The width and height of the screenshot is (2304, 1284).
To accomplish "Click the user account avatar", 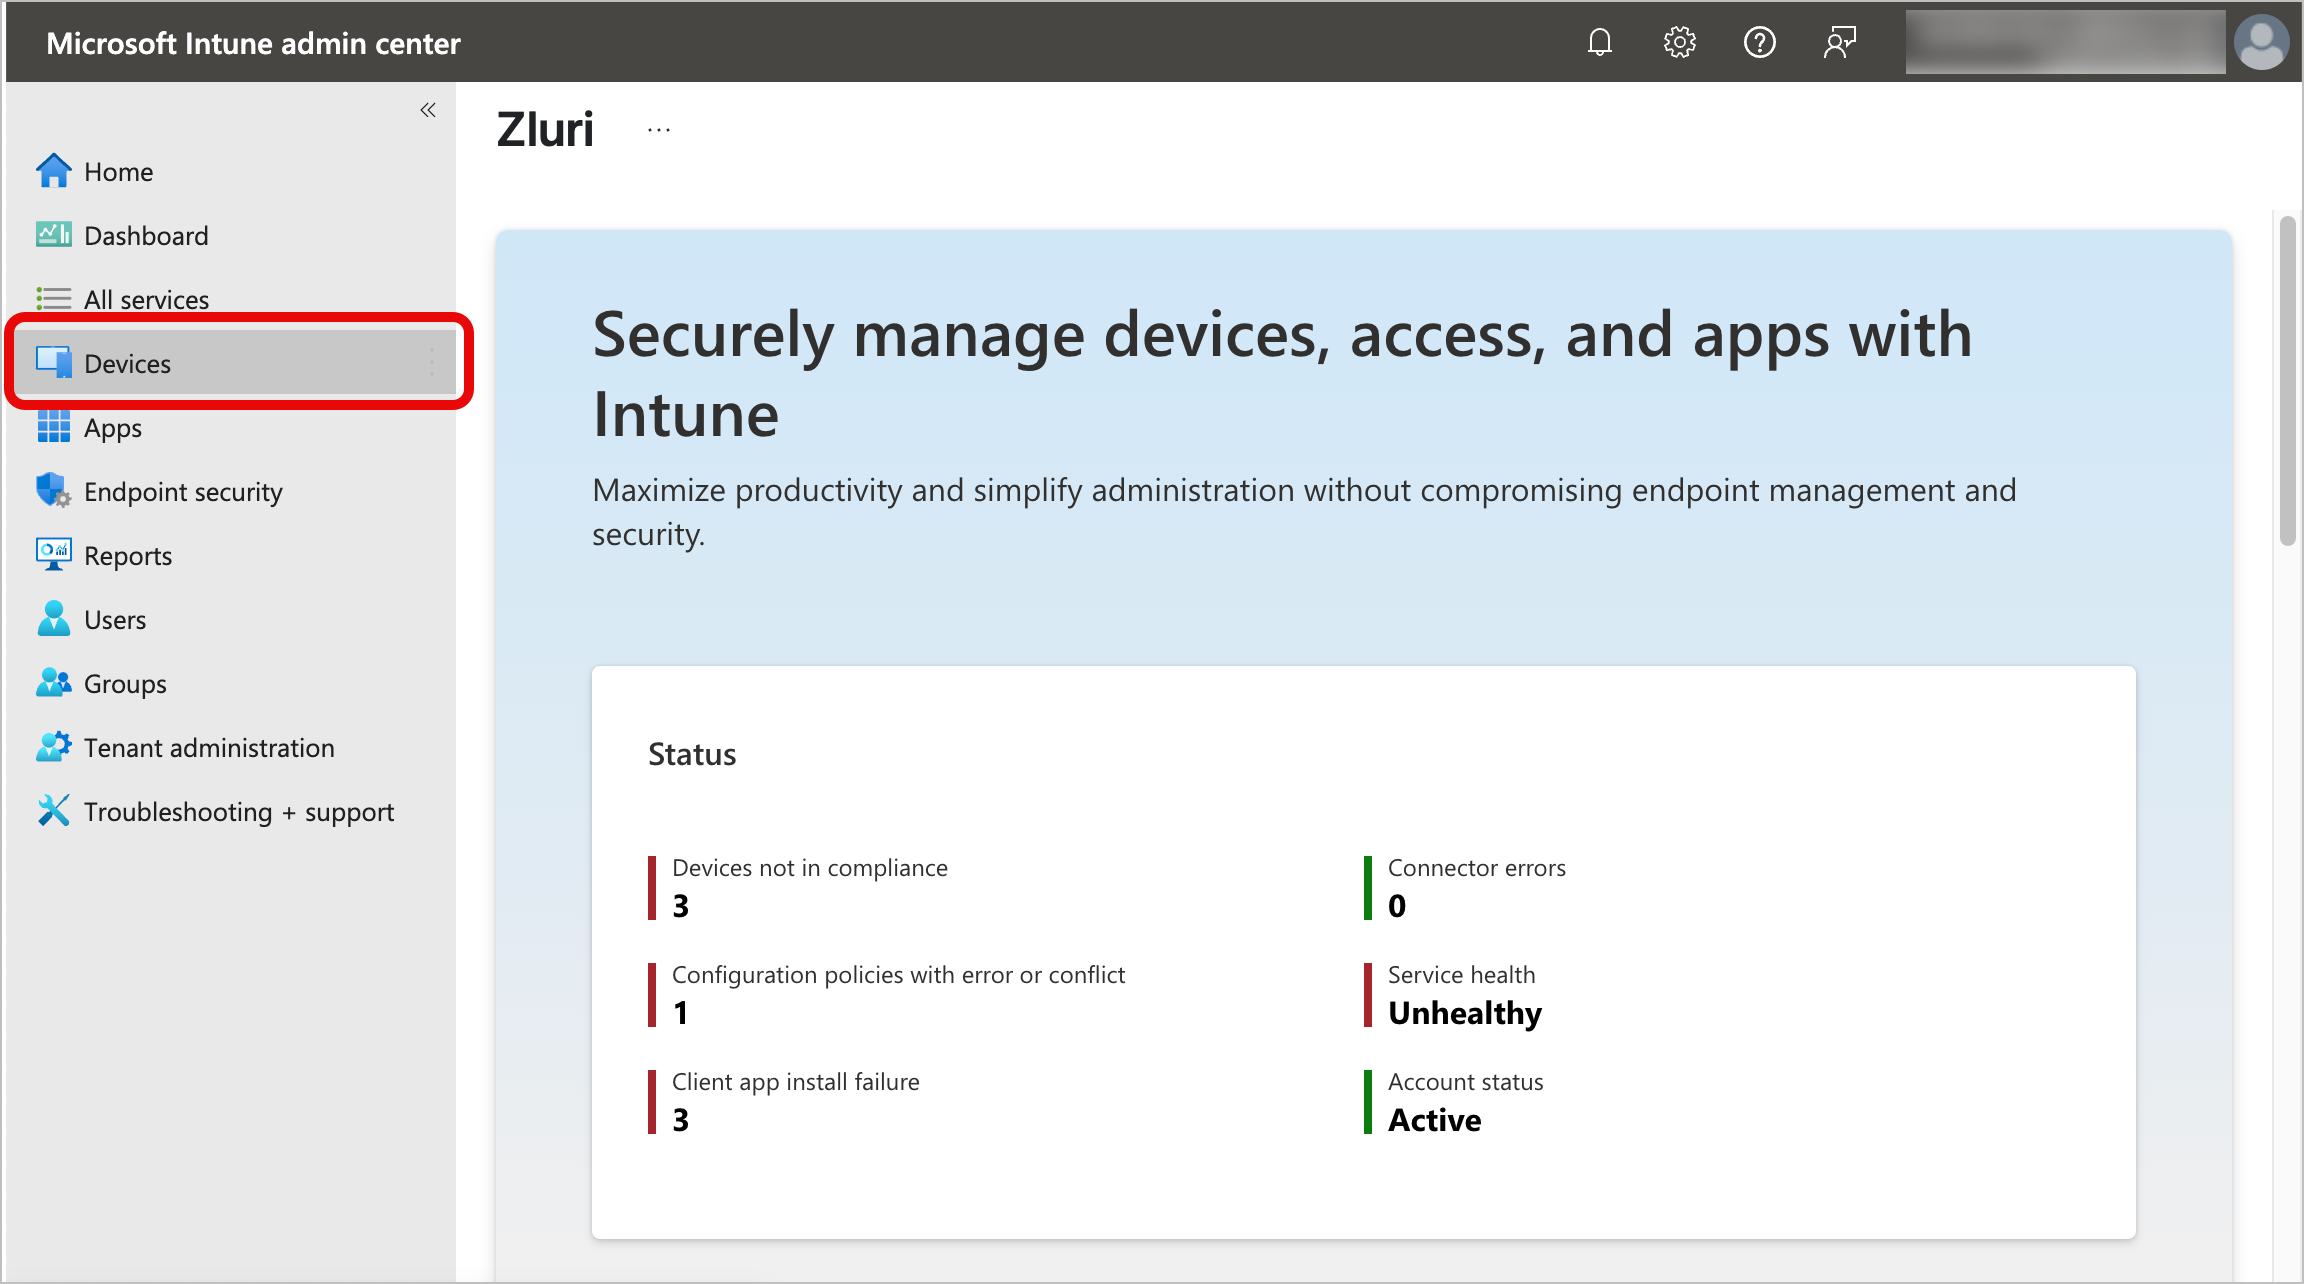I will click(2261, 42).
